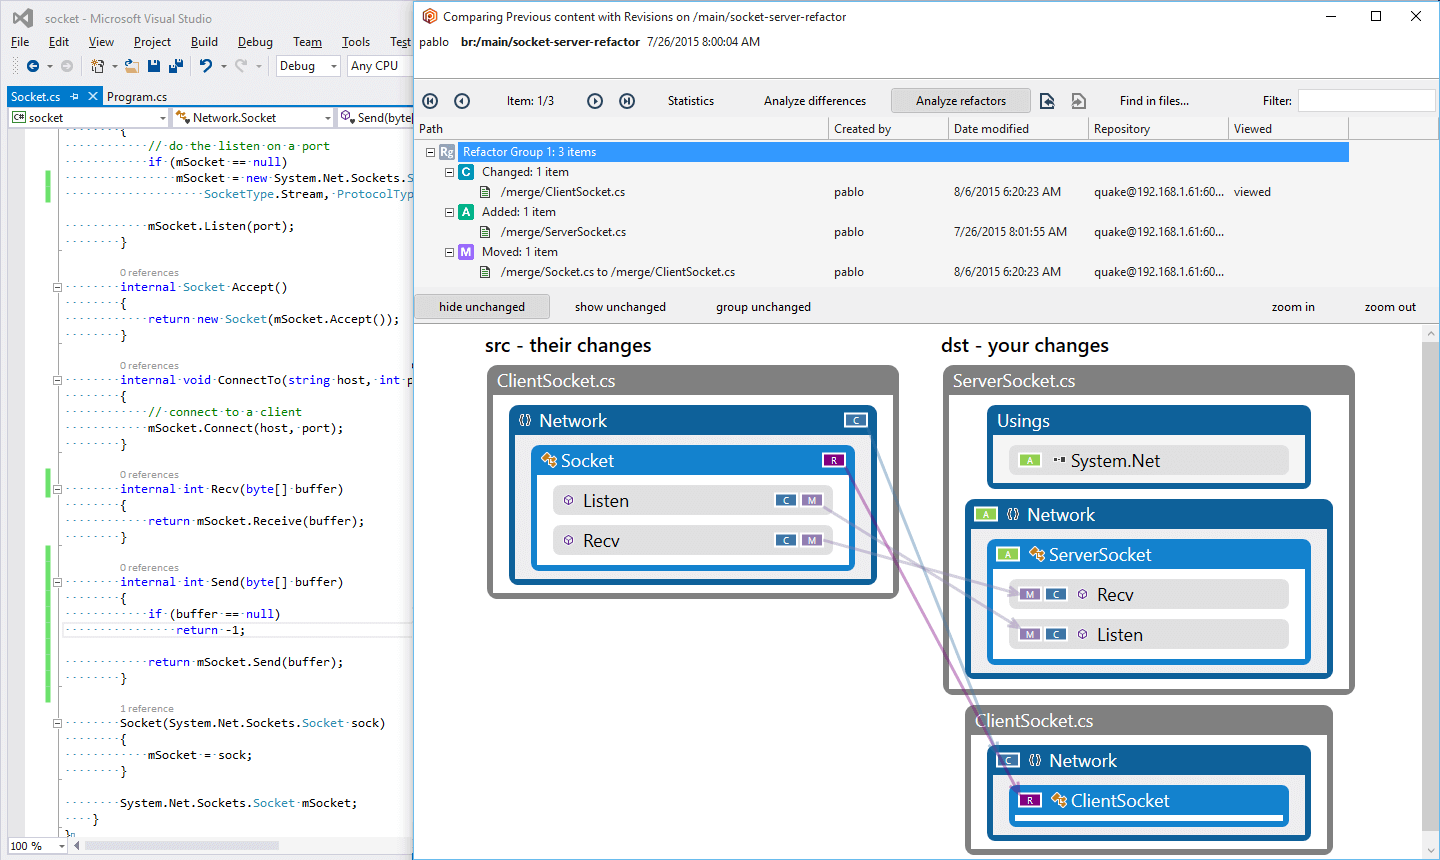Click the M badge on dst Recv row

(x=1030, y=594)
